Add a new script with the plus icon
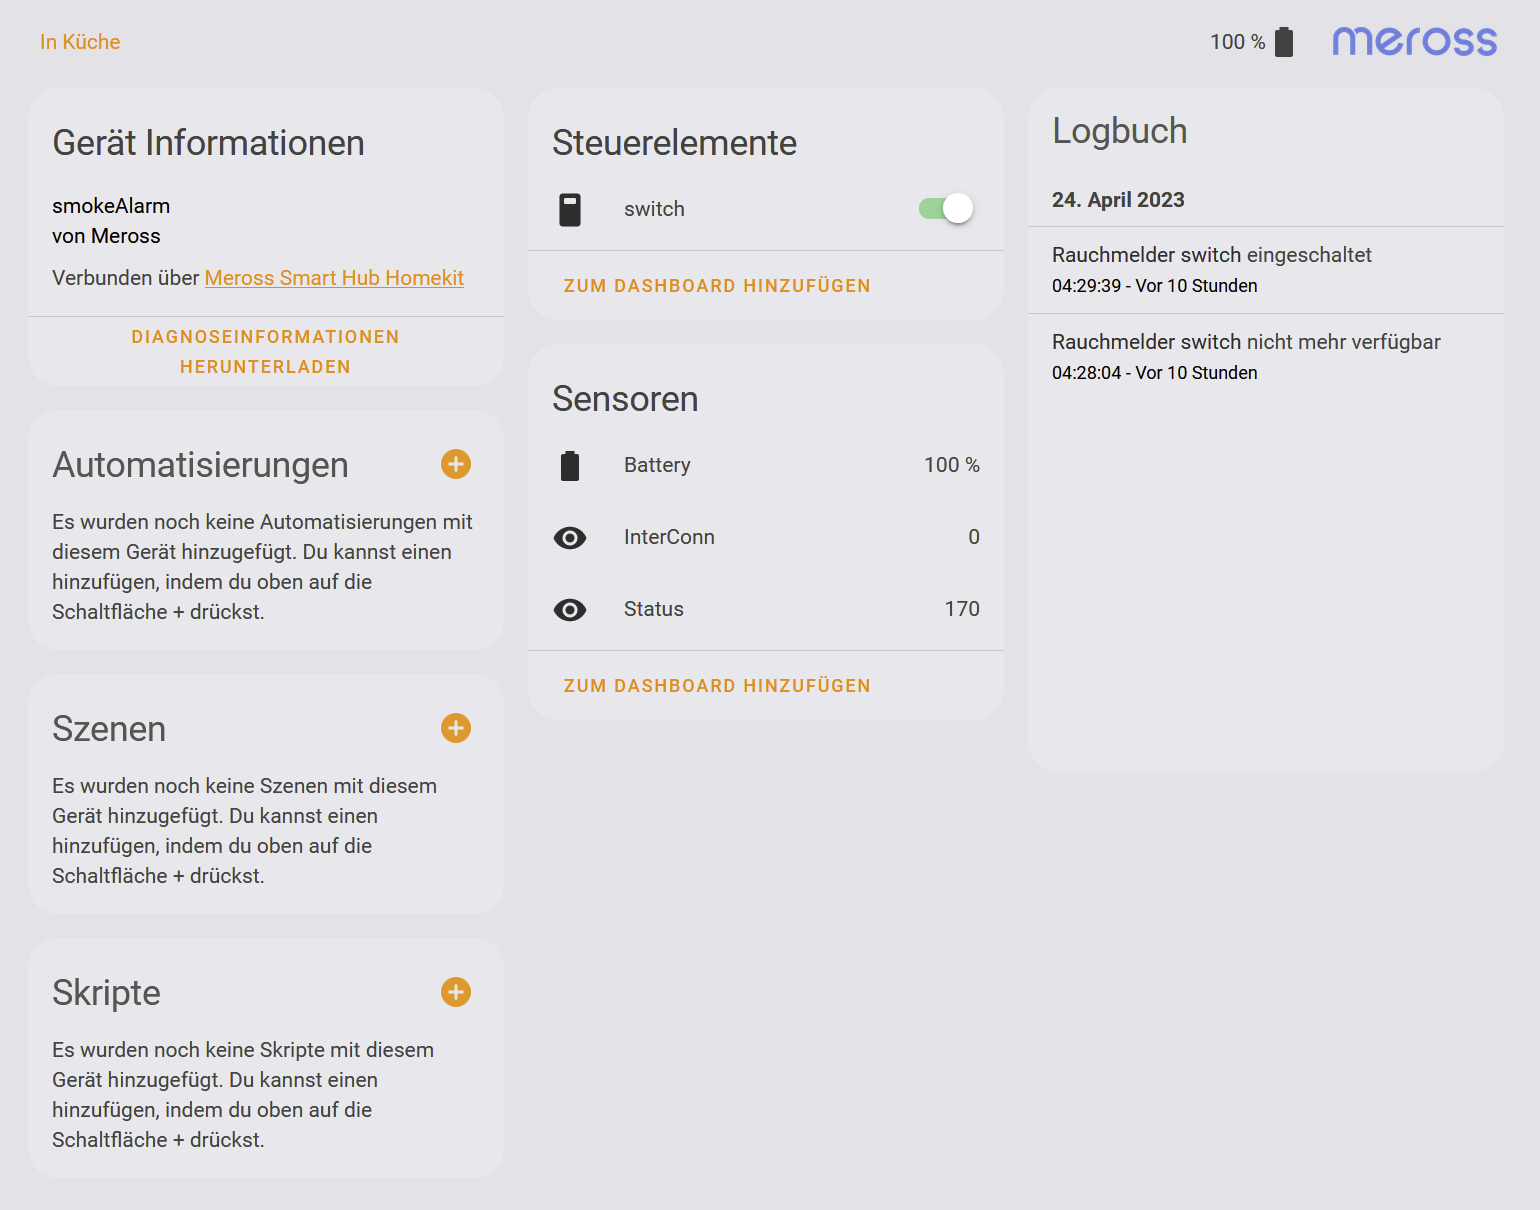 (455, 992)
